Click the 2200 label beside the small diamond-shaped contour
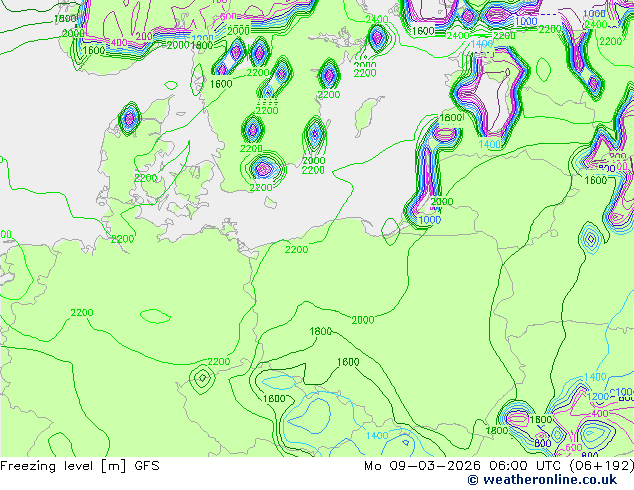 [x=219, y=361]
